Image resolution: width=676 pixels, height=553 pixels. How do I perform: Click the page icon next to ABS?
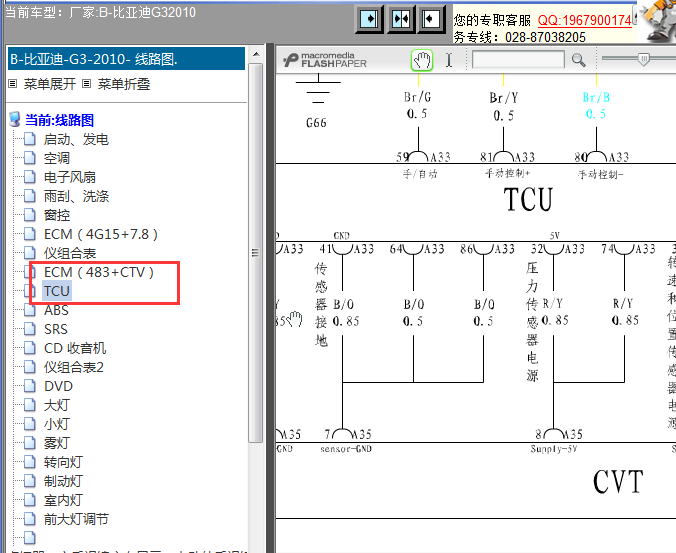pos(29,310)
